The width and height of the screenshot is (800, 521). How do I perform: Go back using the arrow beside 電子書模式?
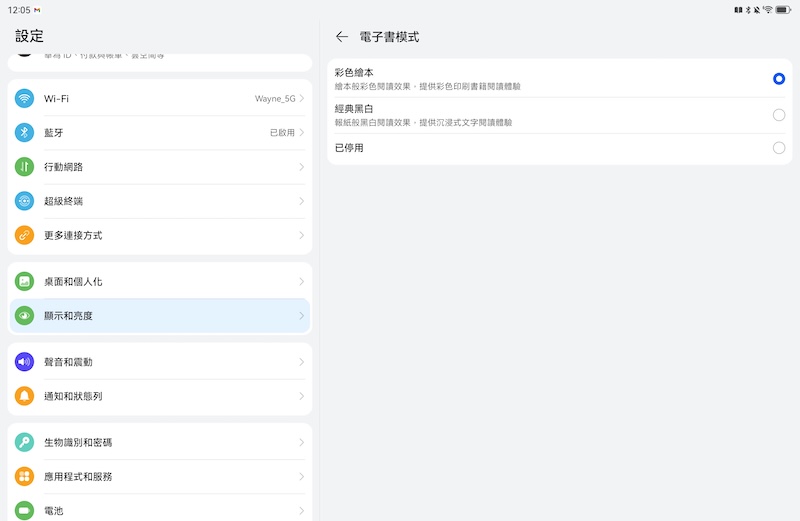click(342, 37)
